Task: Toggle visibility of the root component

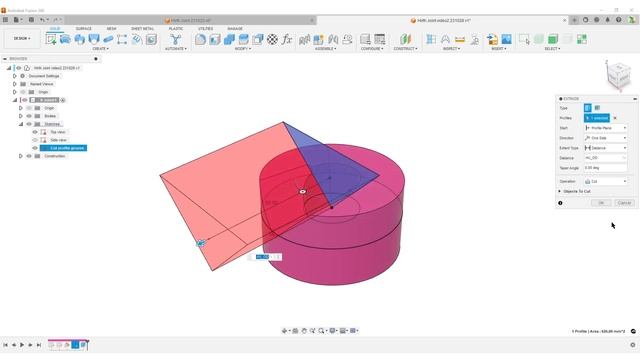Action: click(x=18, y=68)
